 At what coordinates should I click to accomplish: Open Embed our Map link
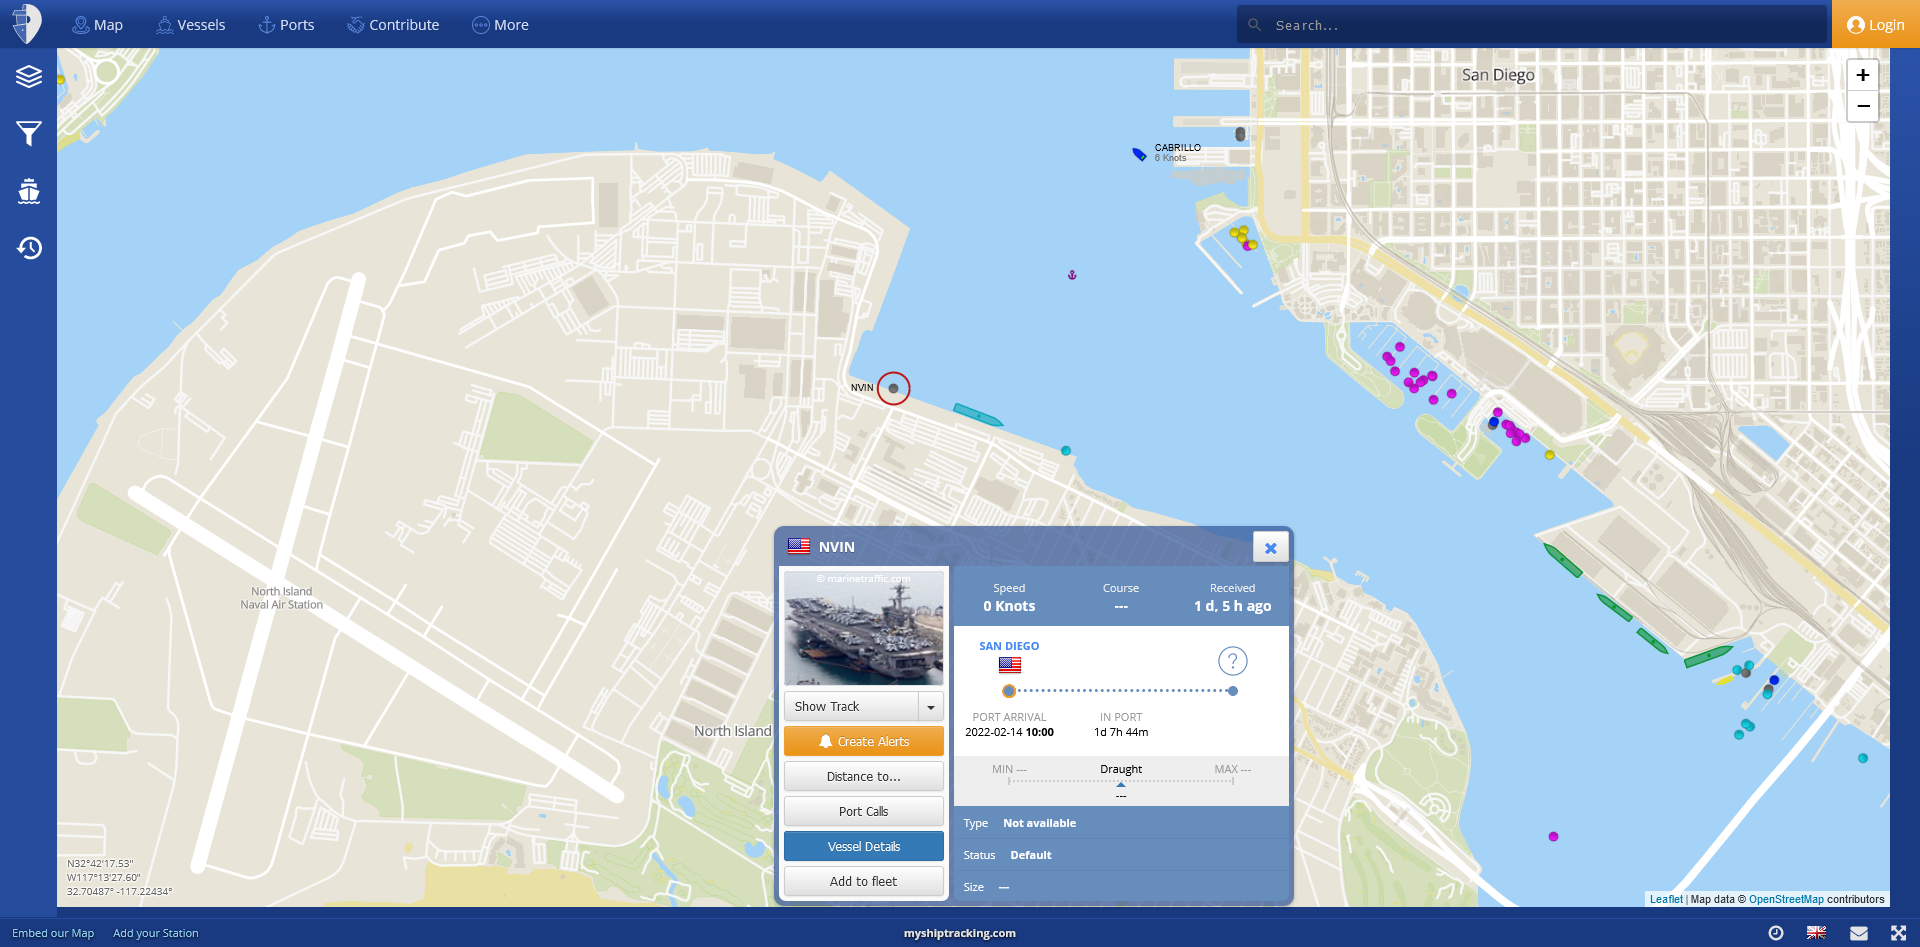coord(53,933)
